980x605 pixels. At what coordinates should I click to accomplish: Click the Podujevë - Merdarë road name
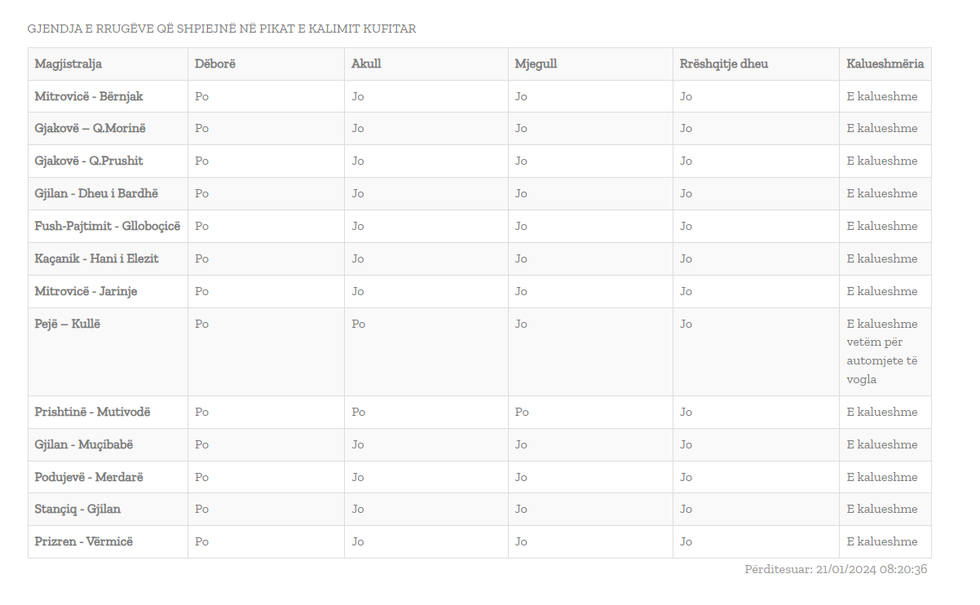coord(89,477)
